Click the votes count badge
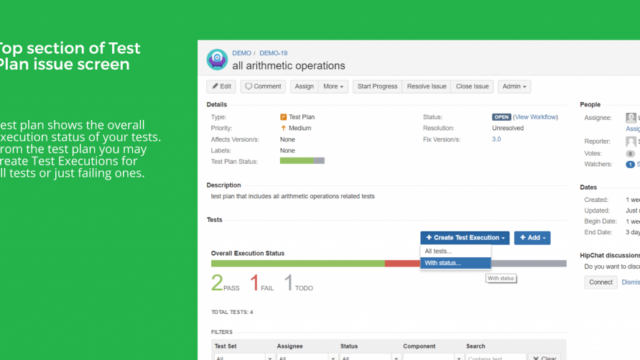 pyautogui.click(x=630, y=154)
